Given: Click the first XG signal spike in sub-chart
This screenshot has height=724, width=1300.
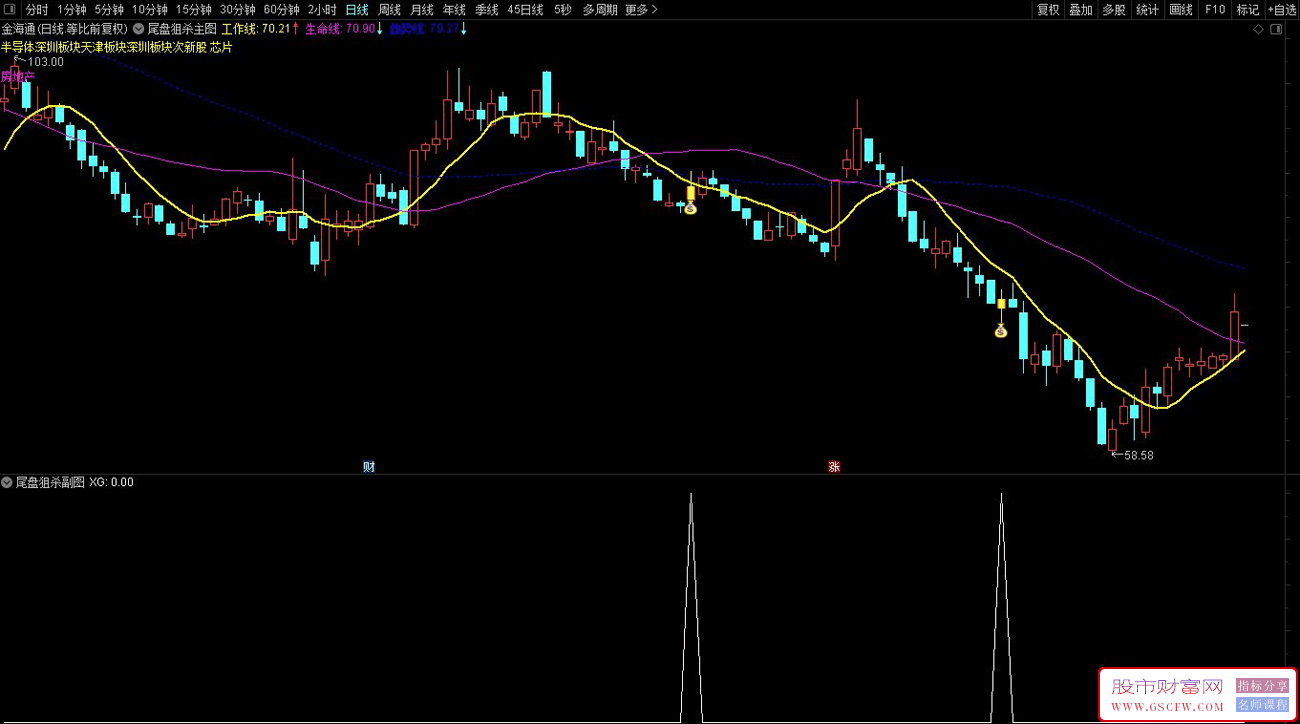Looking at the screenshot, I should [690, 606].
